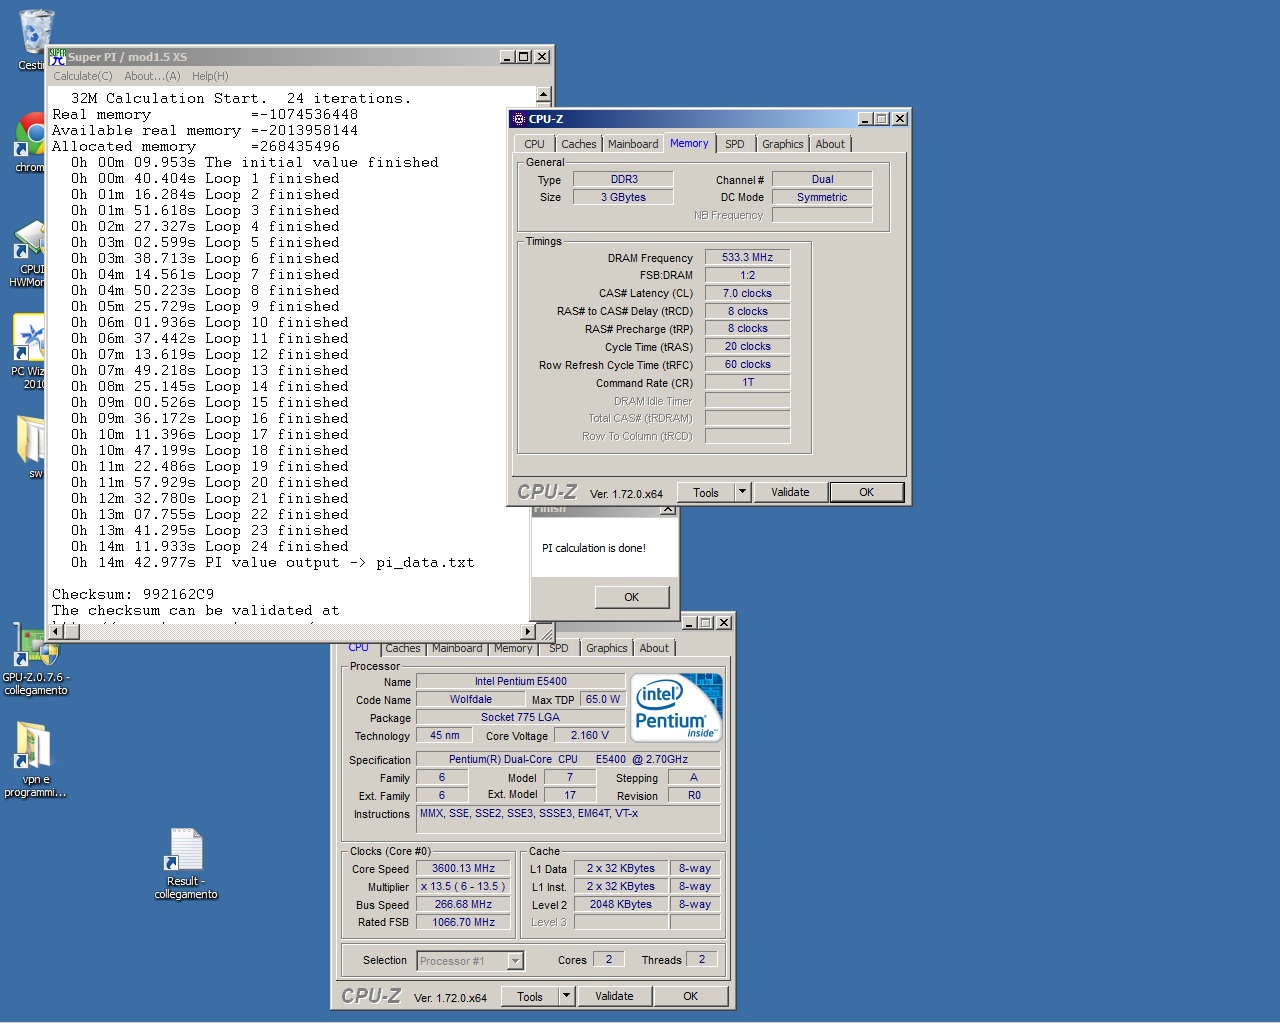This screenshot has height=1024, width=1280.
Task: Open the Help(H) menu in Super PI
Action: click(210, 76)
